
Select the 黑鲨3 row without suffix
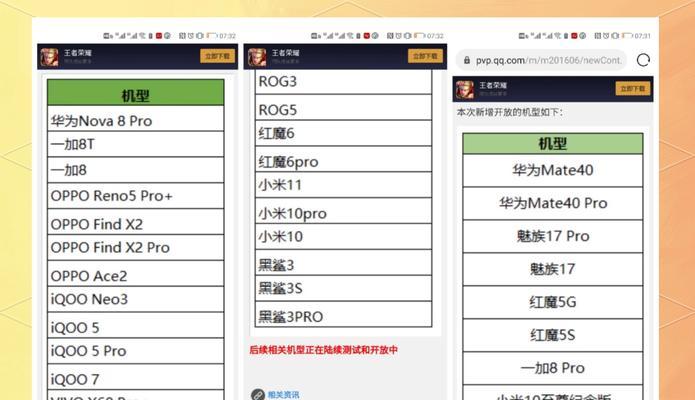[344, 263]
